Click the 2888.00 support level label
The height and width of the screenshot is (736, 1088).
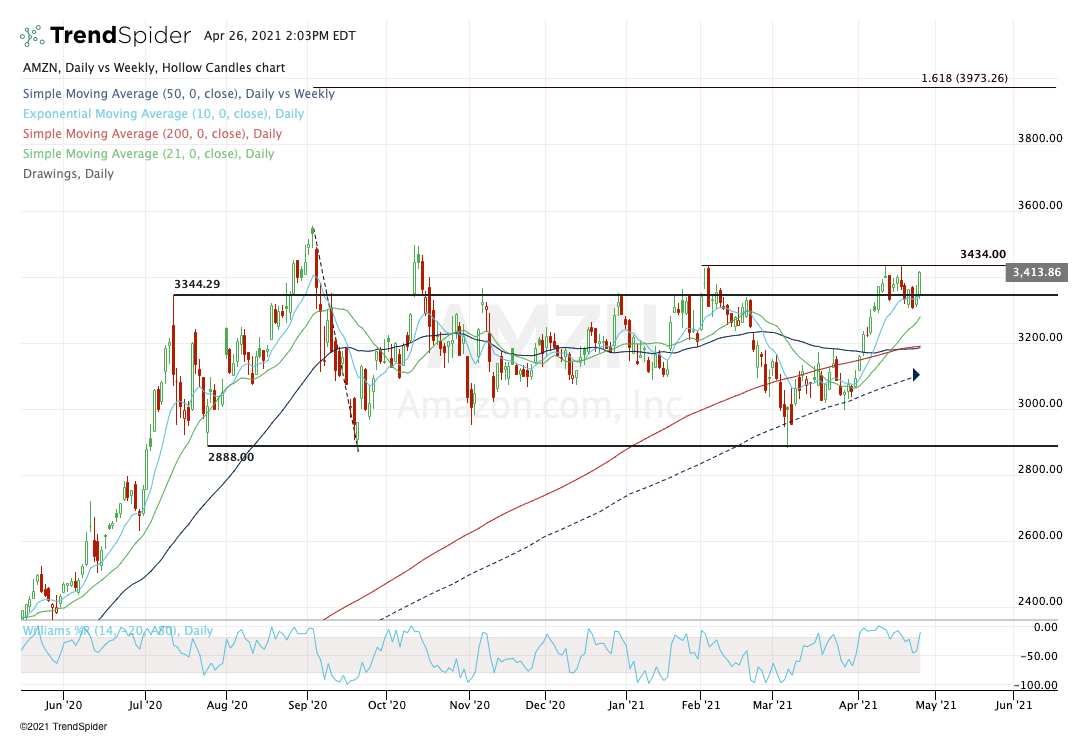tap(231, 457)
